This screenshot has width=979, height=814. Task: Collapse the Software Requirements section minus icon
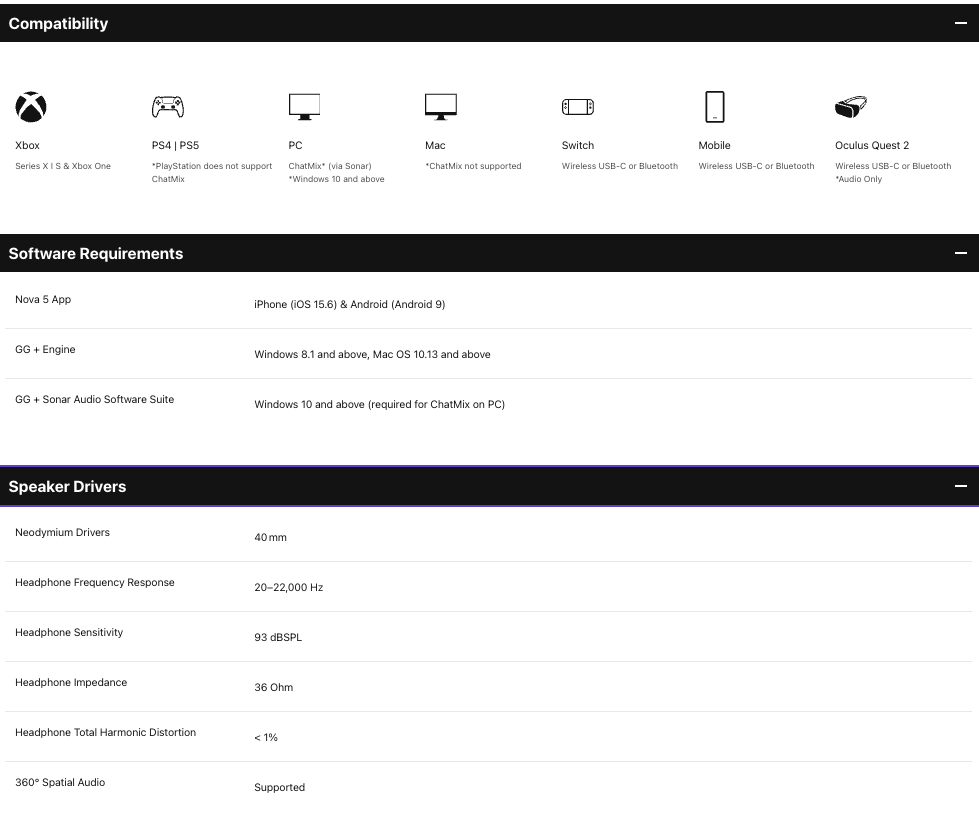[960, 253]
